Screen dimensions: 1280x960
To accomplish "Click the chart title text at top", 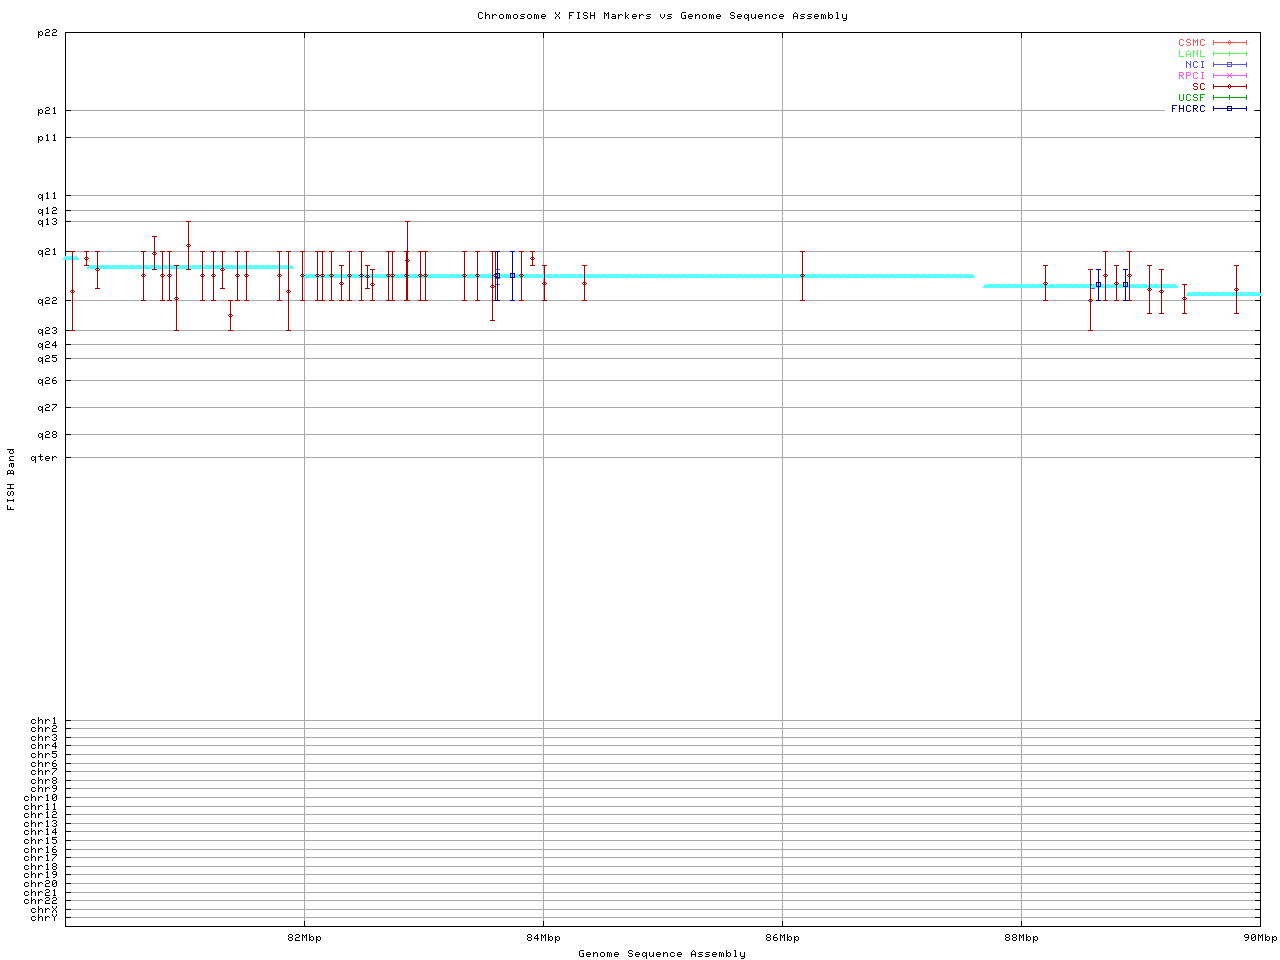I will [x=662, y=16].
